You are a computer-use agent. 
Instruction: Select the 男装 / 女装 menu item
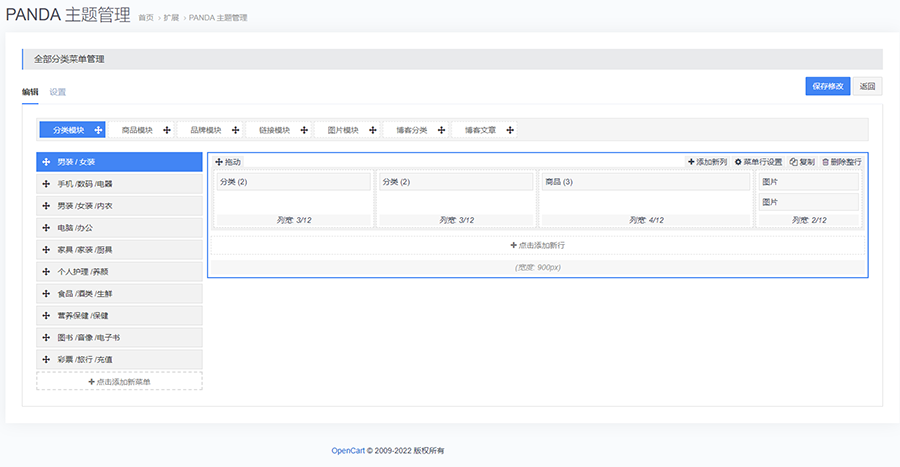(x=119, y=162)
